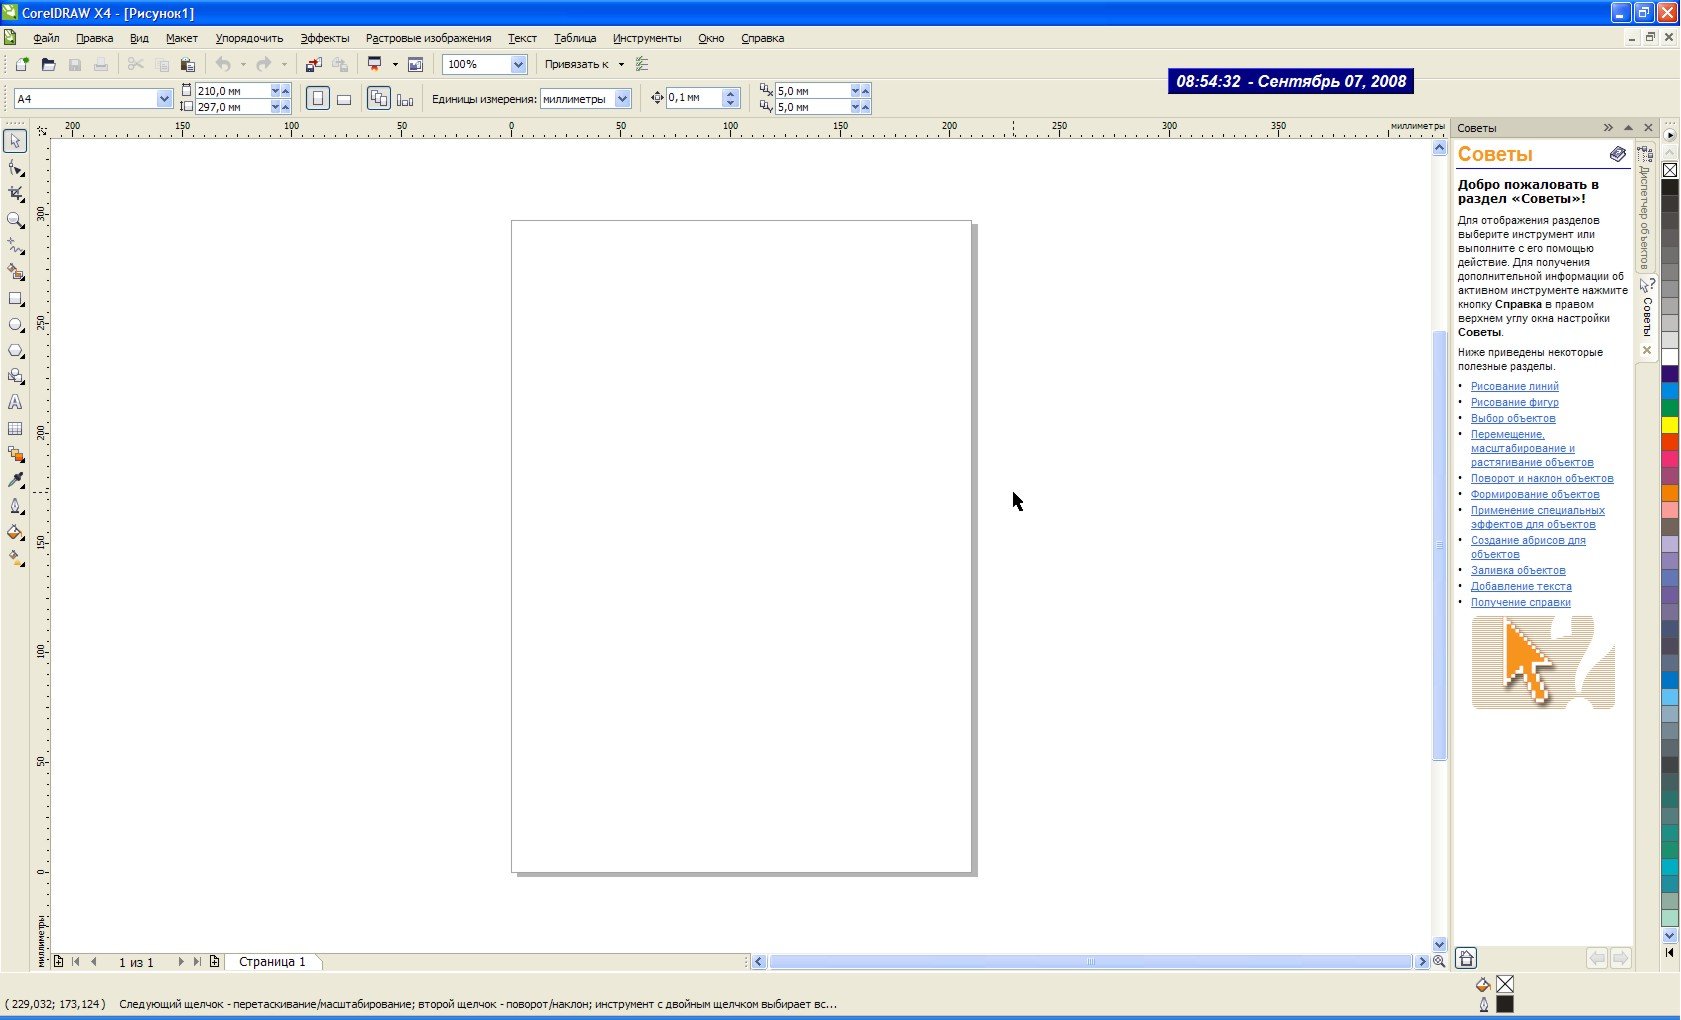Pick the Rectangle drawing tool
Screen dimensions: 1681x1020
pos(16,298)
